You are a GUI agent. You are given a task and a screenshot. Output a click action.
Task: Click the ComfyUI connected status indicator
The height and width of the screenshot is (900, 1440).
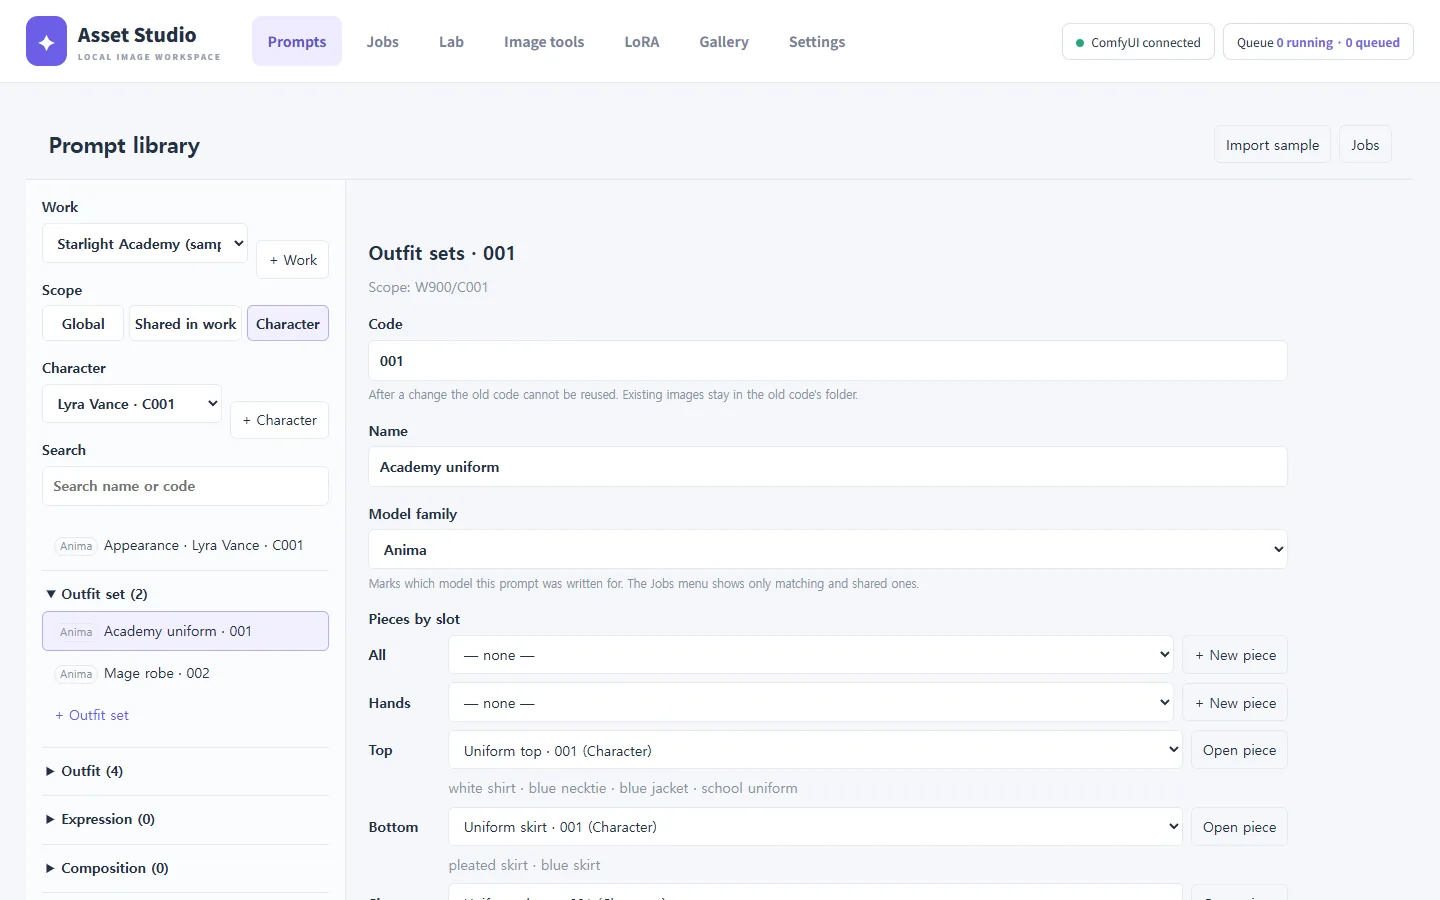1138,42
